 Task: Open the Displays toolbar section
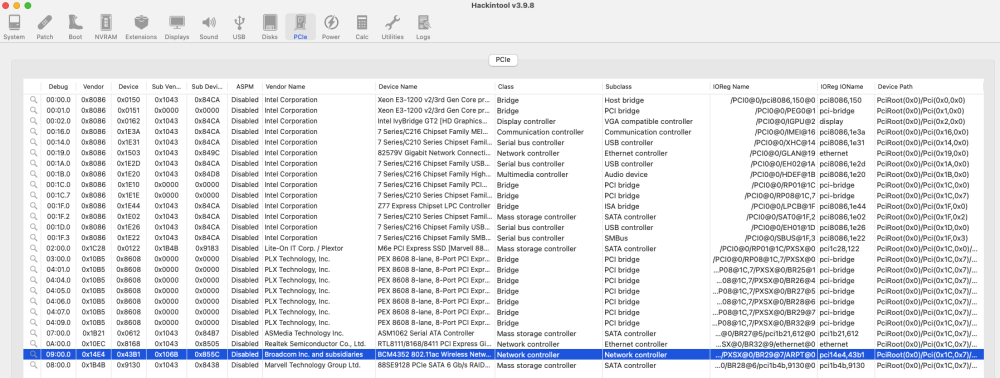pos(177,27)
